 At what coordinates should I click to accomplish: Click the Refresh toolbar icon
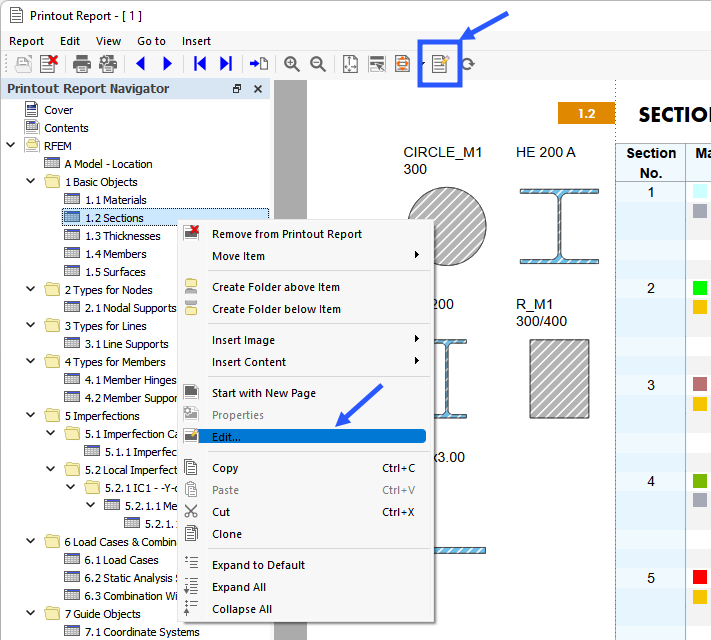[468, 64]
